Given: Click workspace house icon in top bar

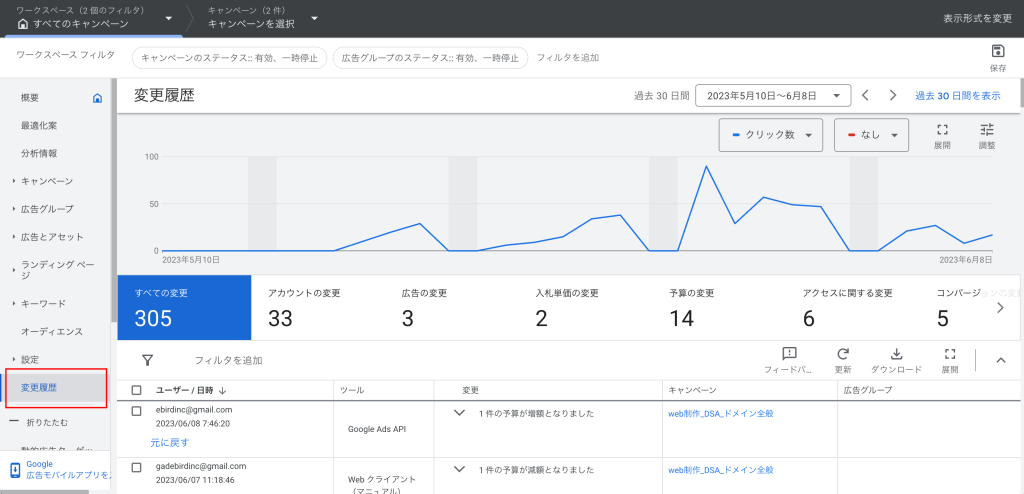Looking at the screenshot, I should [x=23, y=24].
